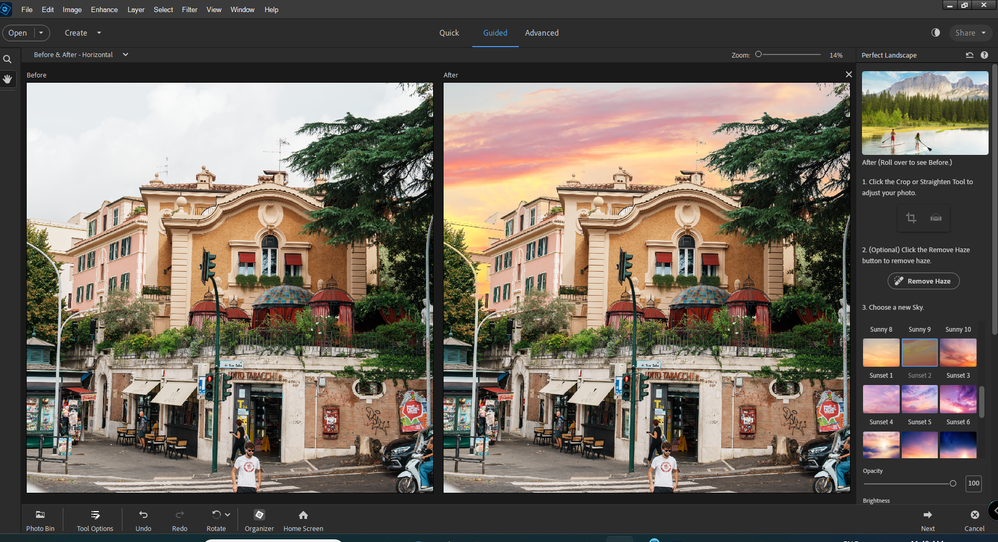Toggle the light/dark theme icon

point(936,32)
